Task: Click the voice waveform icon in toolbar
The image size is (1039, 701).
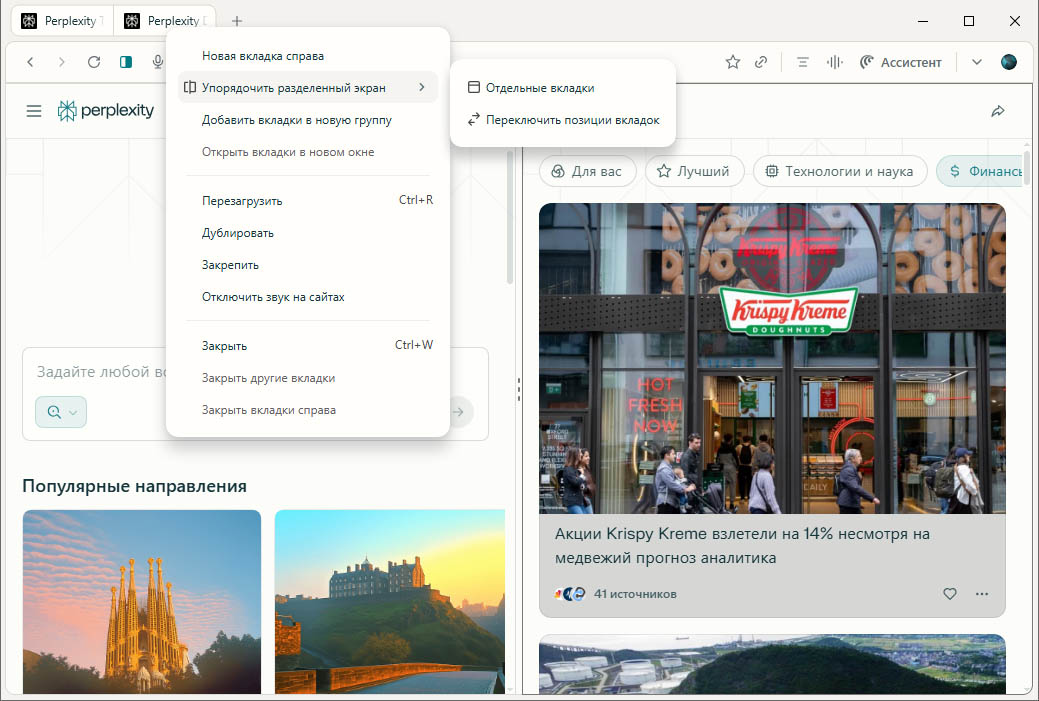Action: coord(834,62)
